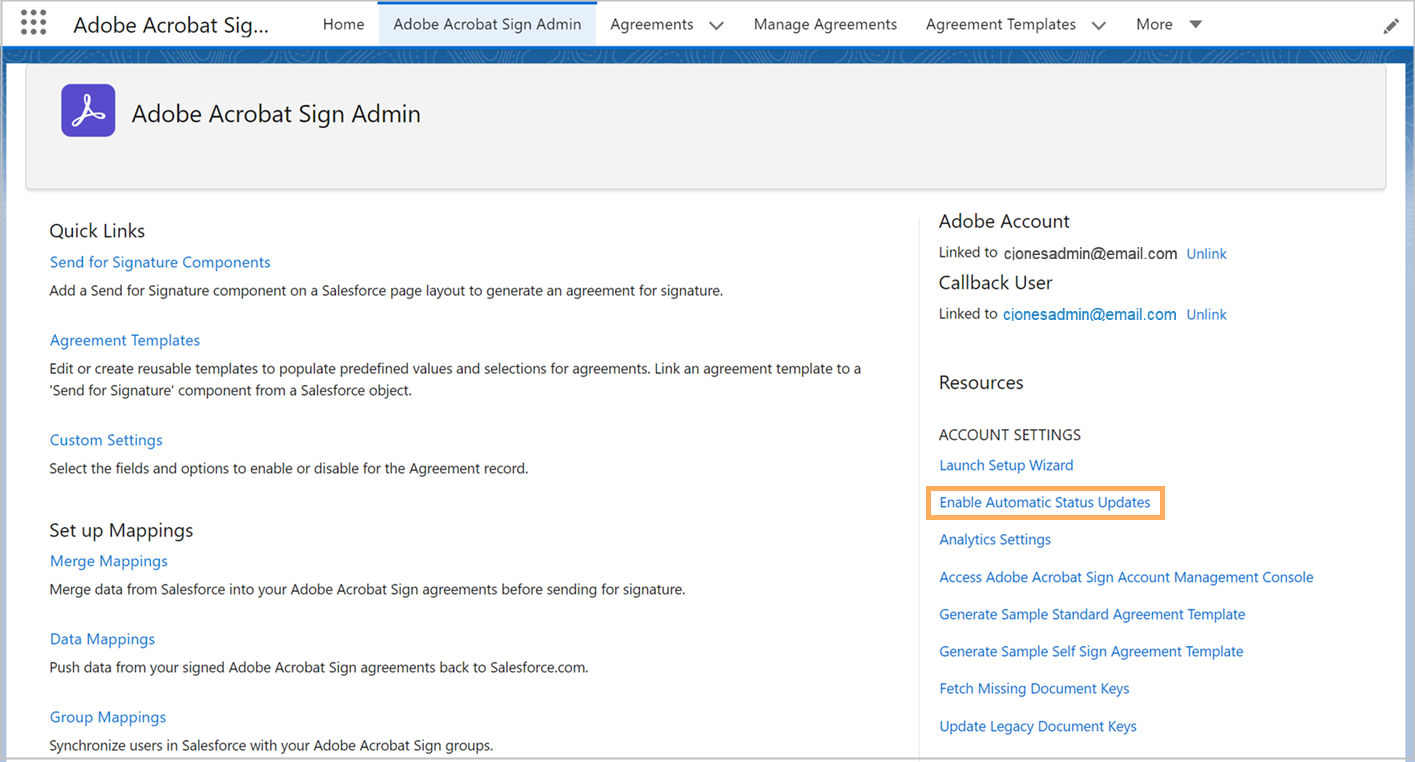Click the ACCOUNT SETTINGS label

click(x=1010, y=435)
